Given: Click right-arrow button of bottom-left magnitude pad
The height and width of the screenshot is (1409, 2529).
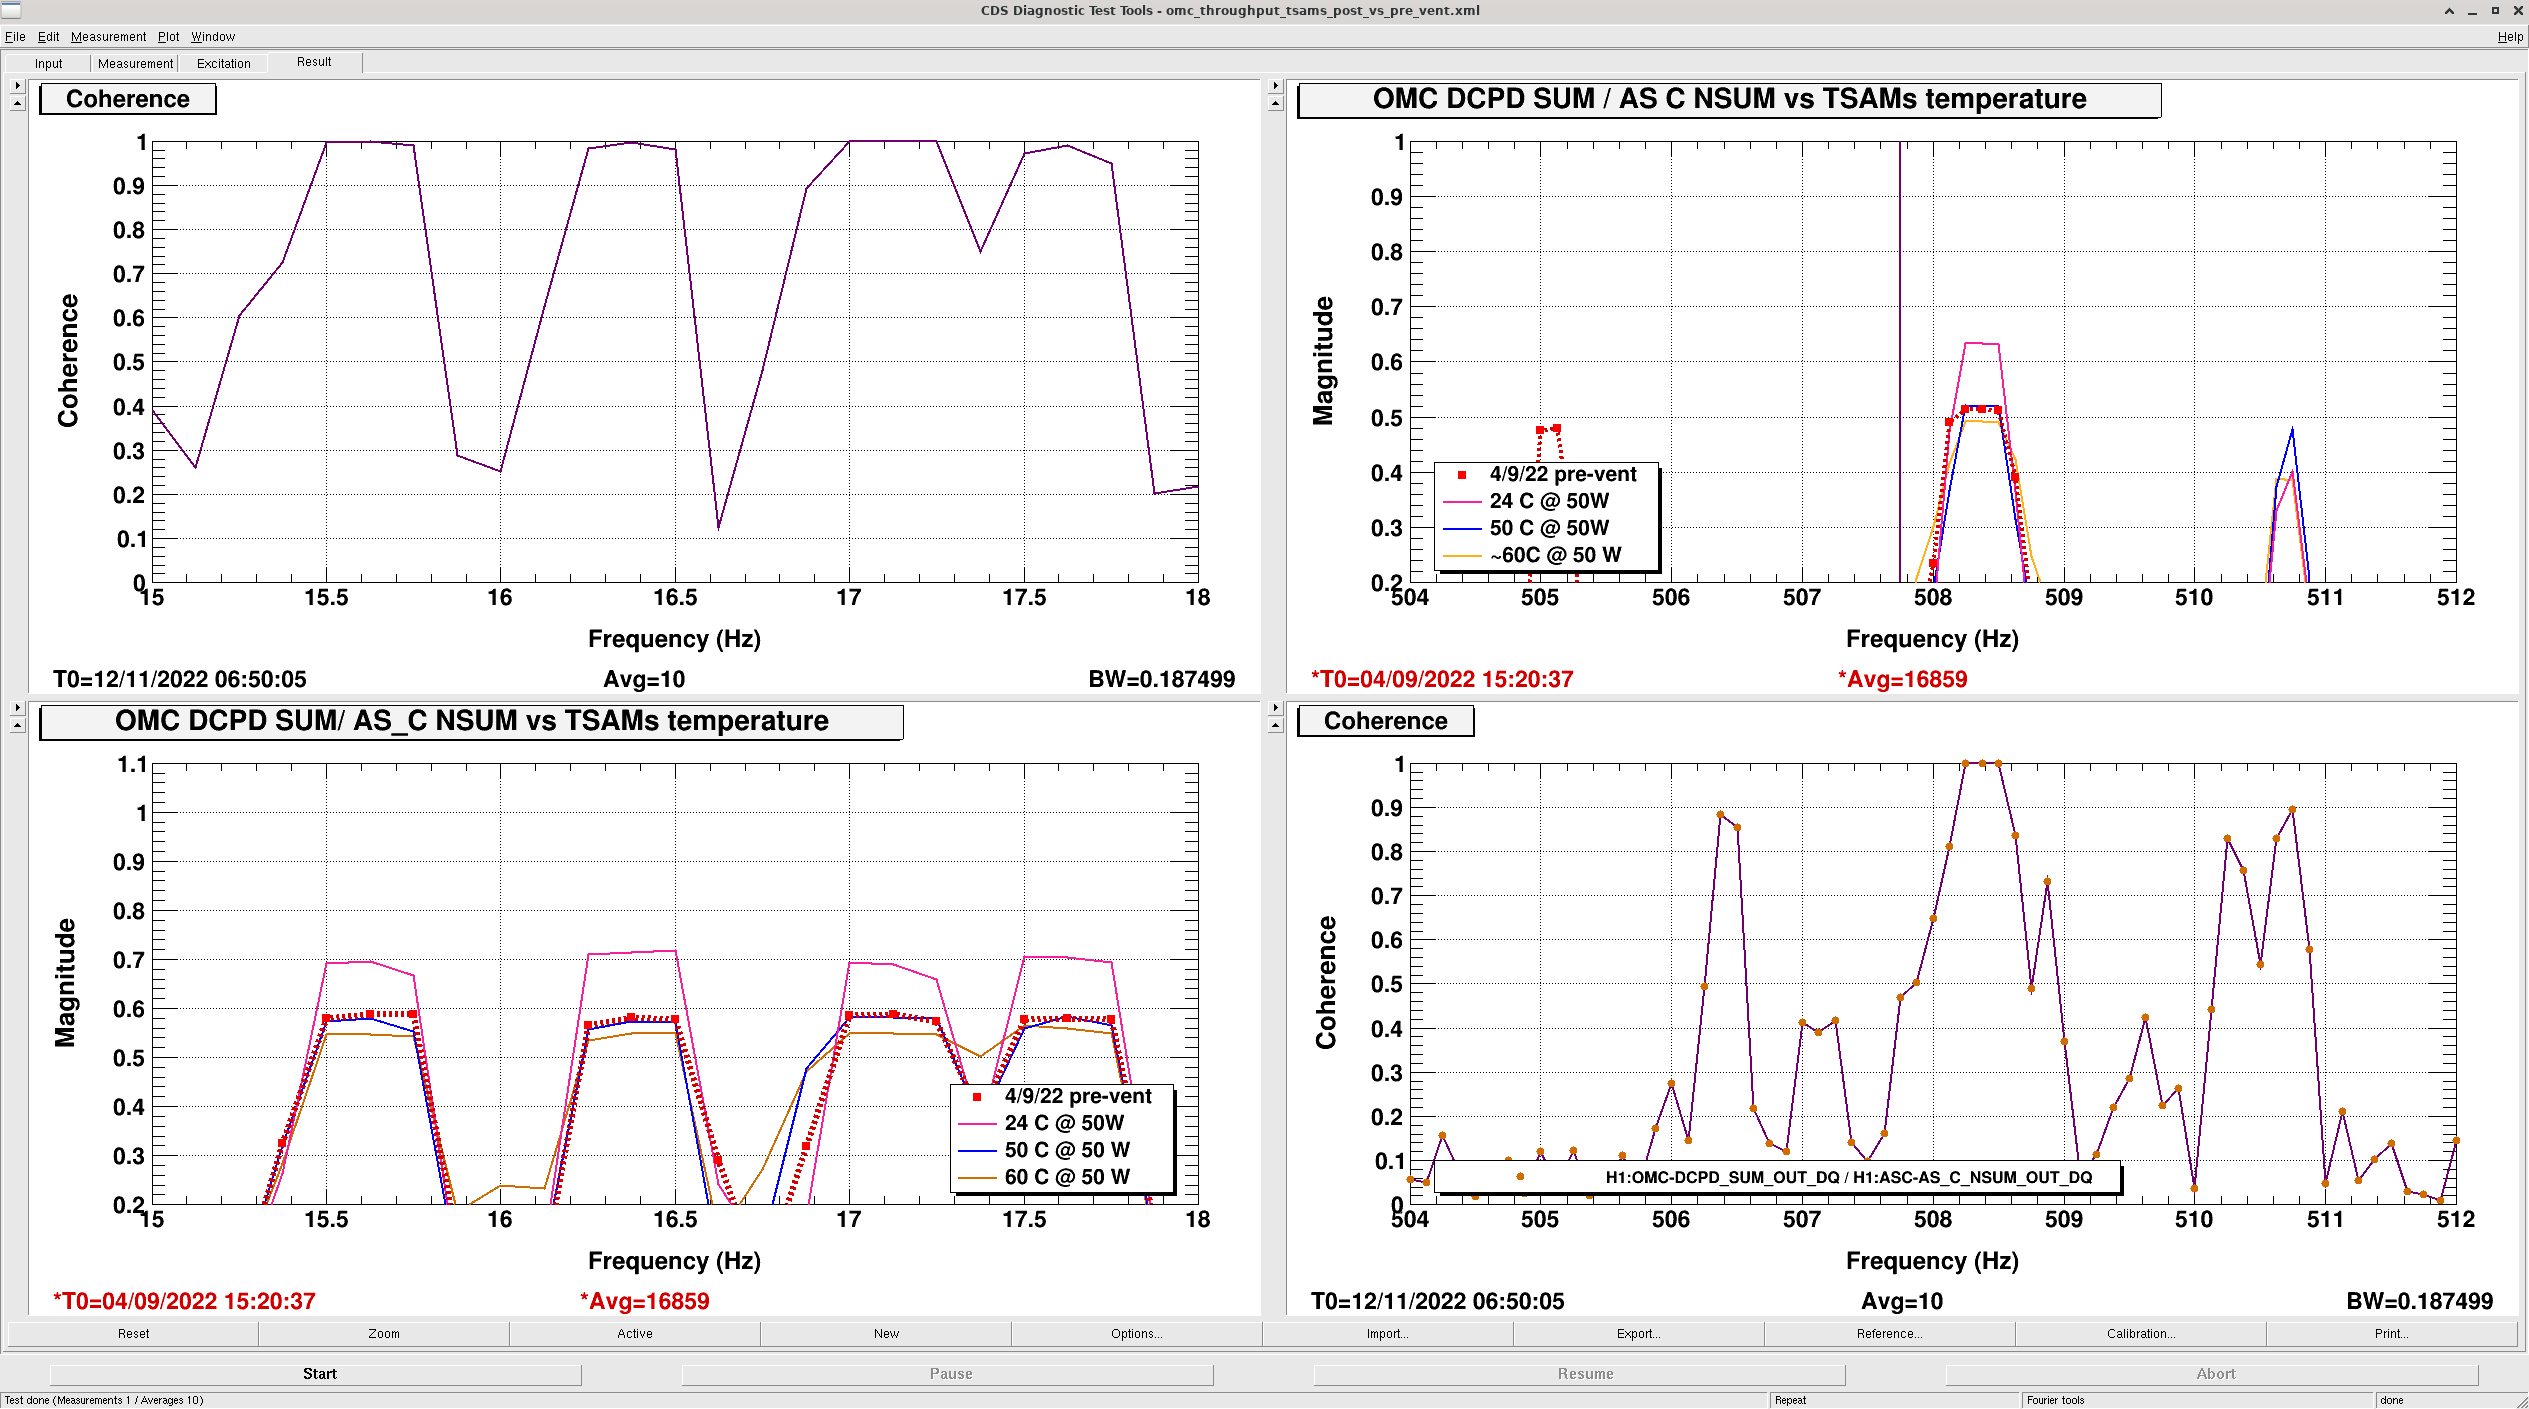Looking at the screenshot, I should [17, 708].
